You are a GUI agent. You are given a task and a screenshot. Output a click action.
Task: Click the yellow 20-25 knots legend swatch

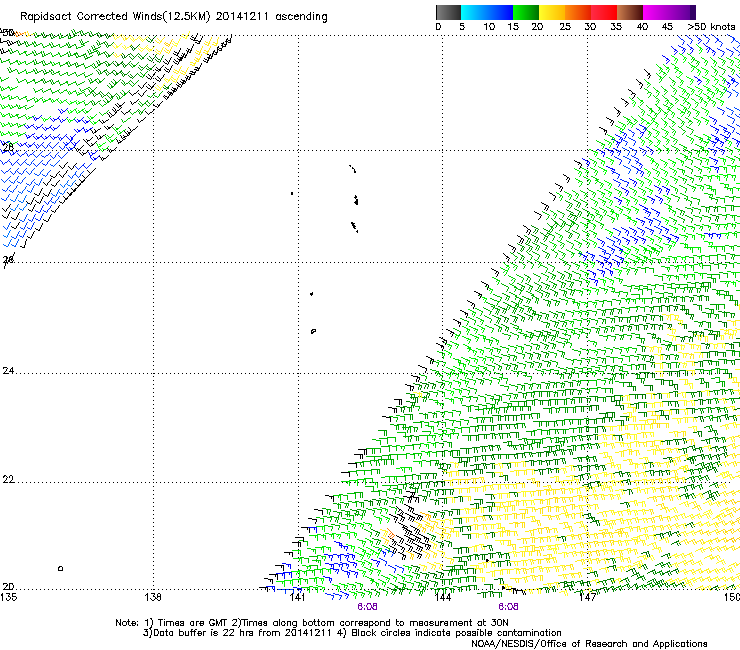pyautogui.click(x=552, y=12)
